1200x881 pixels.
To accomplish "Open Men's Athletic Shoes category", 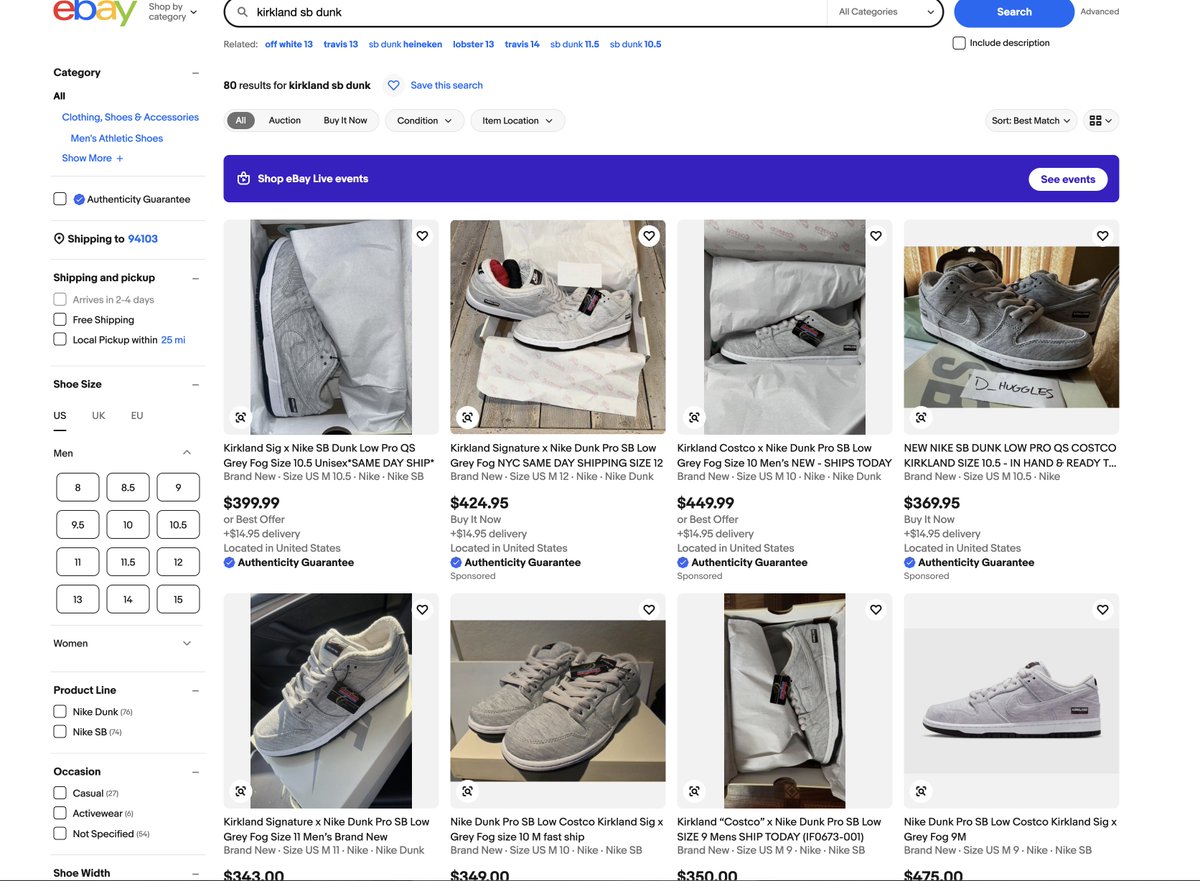I will (117, 139).
